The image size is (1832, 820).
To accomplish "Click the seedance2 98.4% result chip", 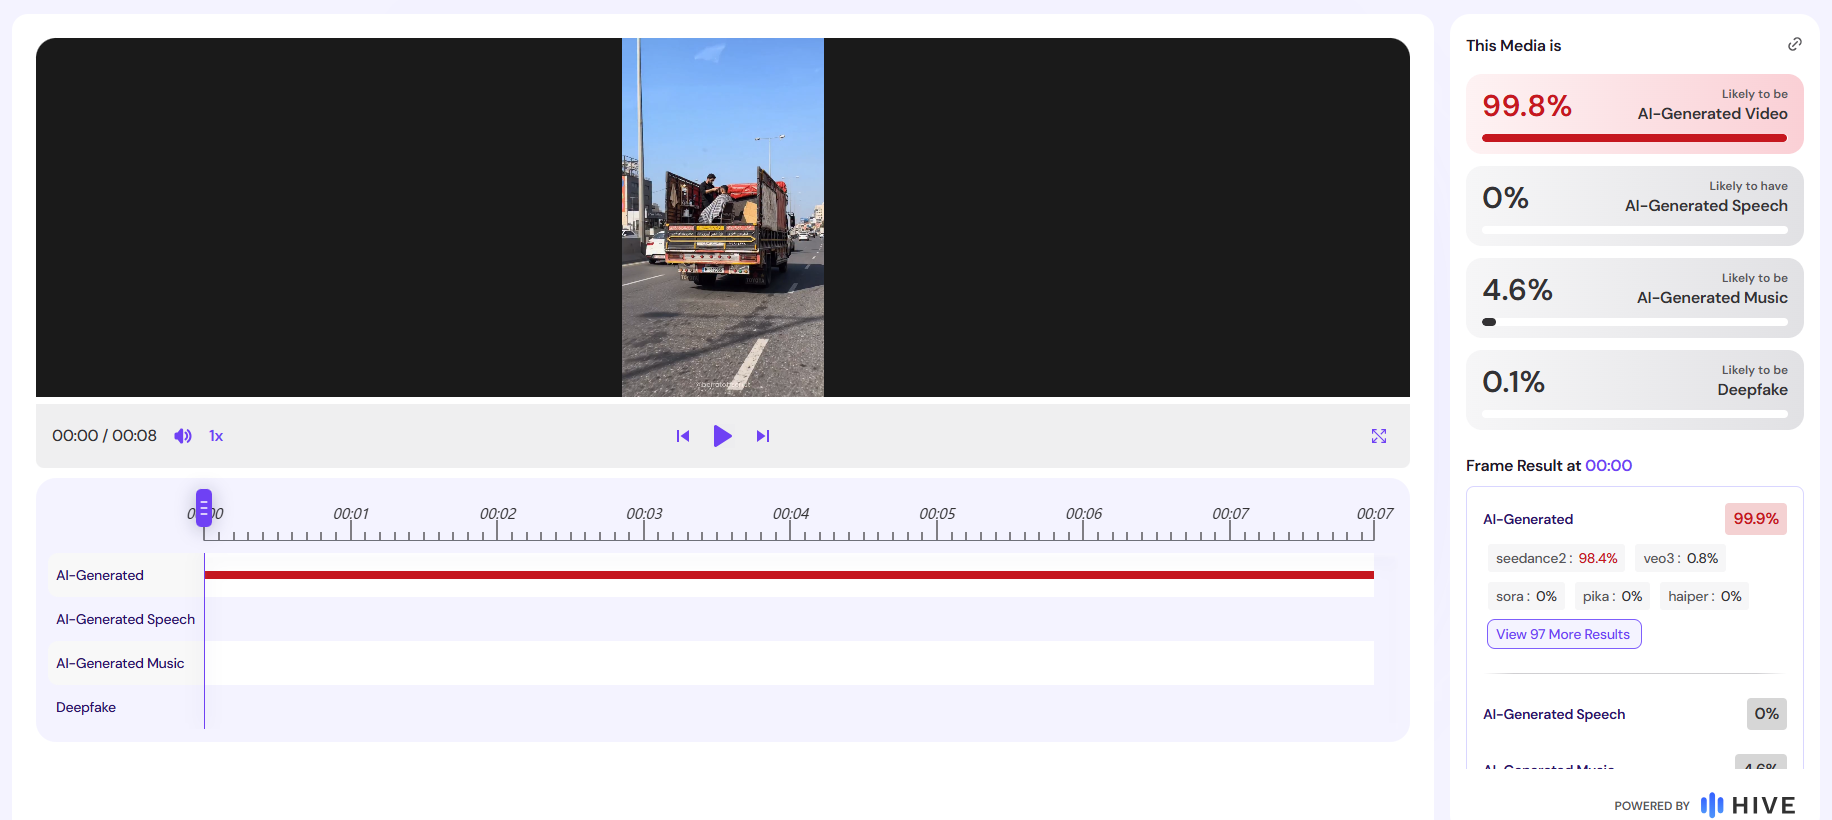I will [1557, 558].
